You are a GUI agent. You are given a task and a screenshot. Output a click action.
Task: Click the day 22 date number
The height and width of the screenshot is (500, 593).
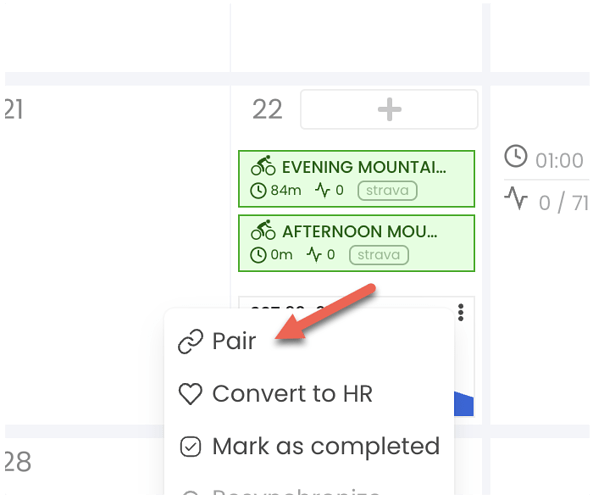(267, 110)
